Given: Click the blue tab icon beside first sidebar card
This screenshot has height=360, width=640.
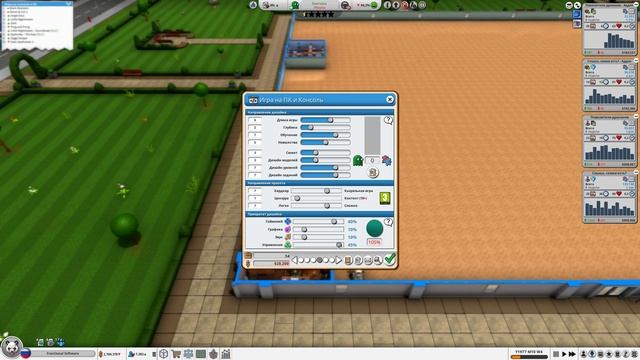Looking at the screenshot, I should pyautogui.click(x=577, y=14).
